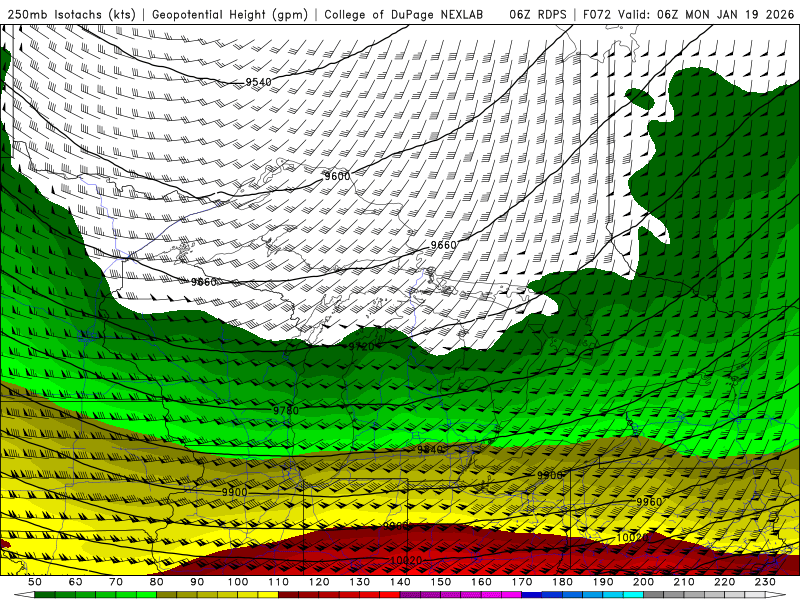
Task: Click the 50 value on the color scale
Action: 35,582
